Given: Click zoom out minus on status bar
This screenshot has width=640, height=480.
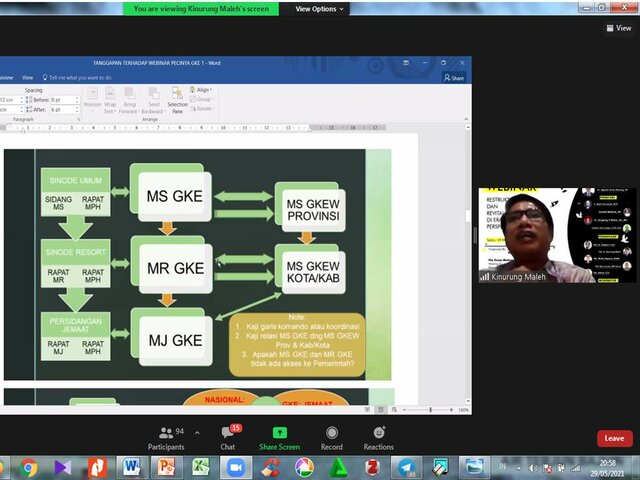Looking at the screenshot, I should (404, 409).
